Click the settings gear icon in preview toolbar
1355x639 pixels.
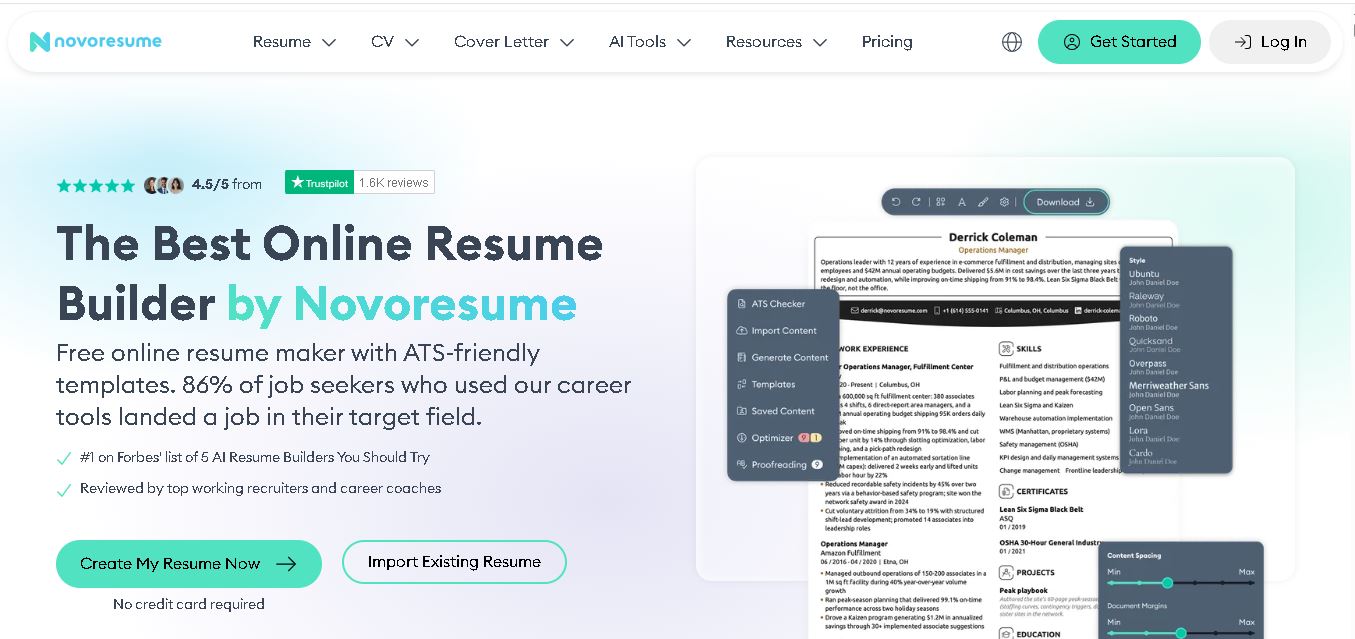(1004, 202)
